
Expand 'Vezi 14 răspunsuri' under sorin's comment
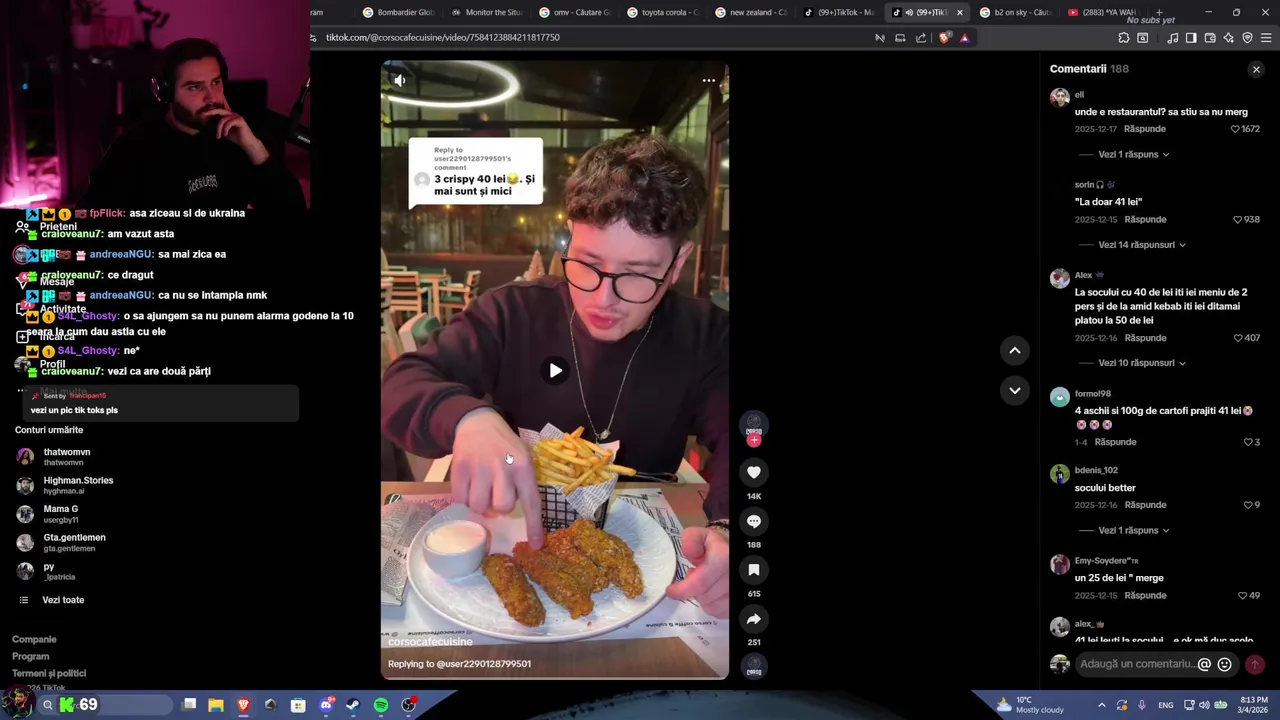click(1142, 244)
